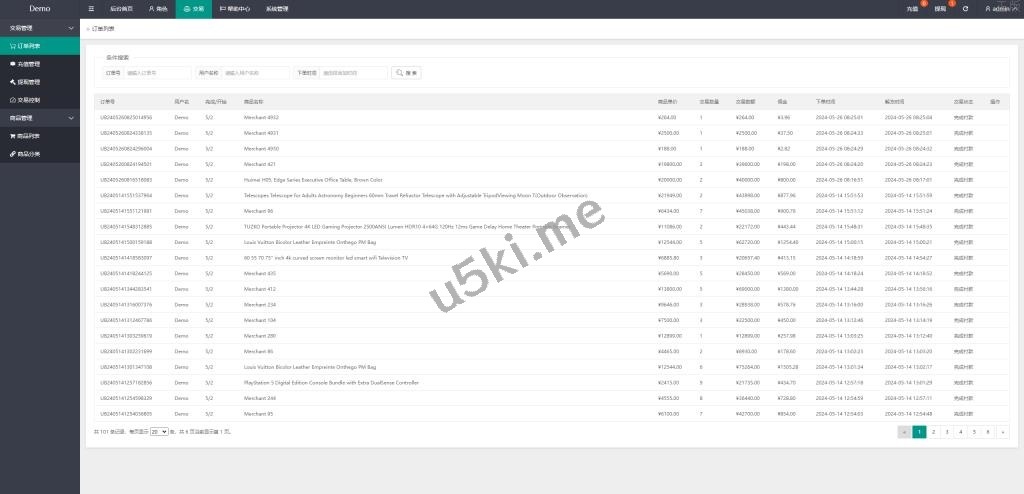Screen dimensions: 1024x494
Task: Open the 系统管理 top menu
Action: [x=276, y=8]
